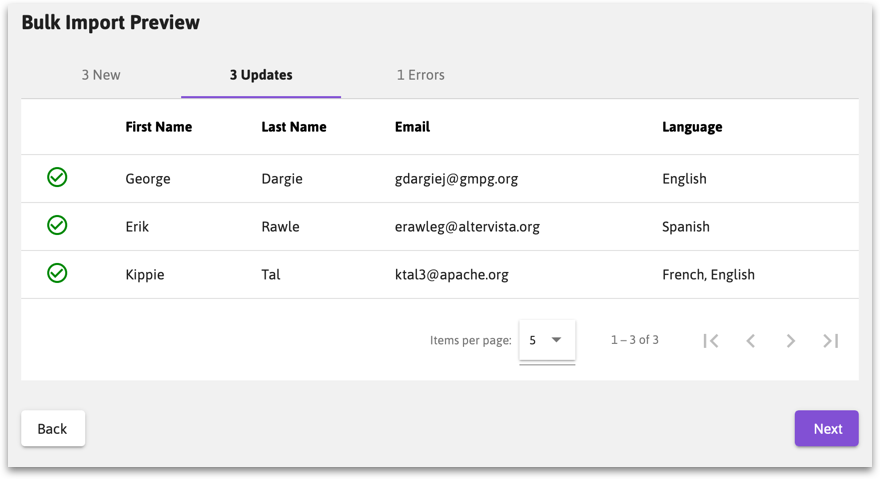Go to the first page icon

coord(711,341)
